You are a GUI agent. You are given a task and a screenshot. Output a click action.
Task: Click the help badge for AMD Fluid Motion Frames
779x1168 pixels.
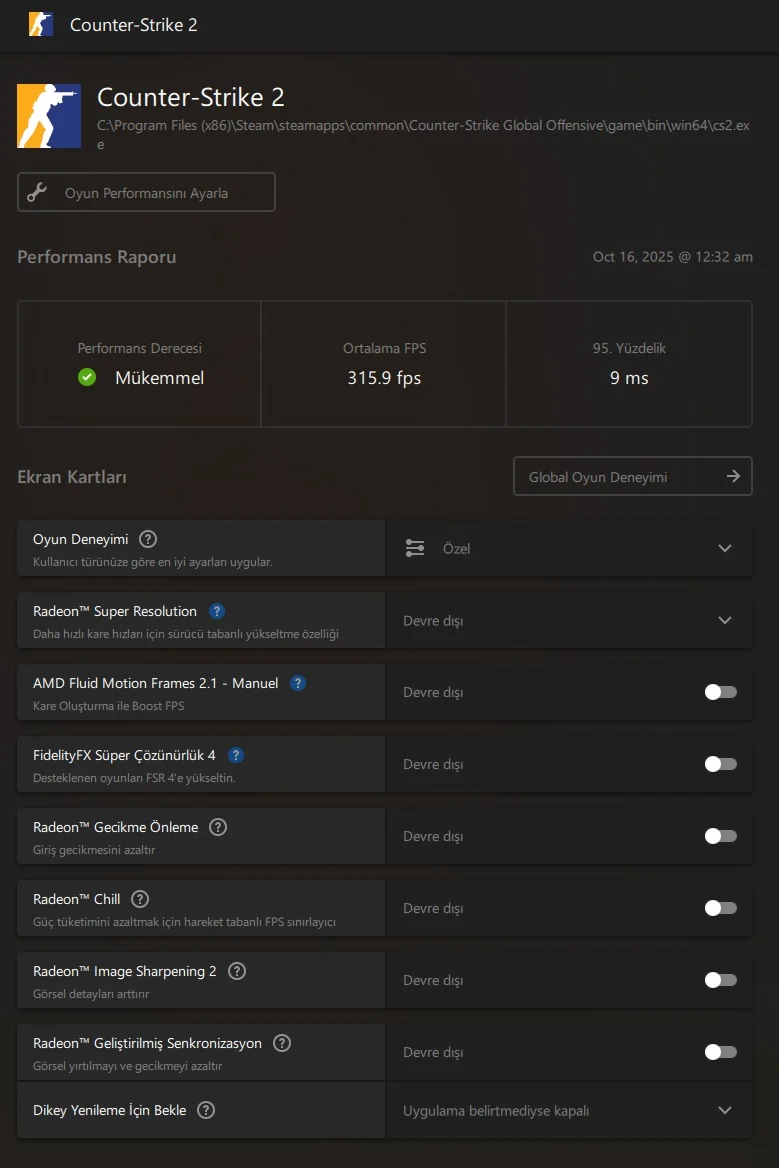(298, 683)
